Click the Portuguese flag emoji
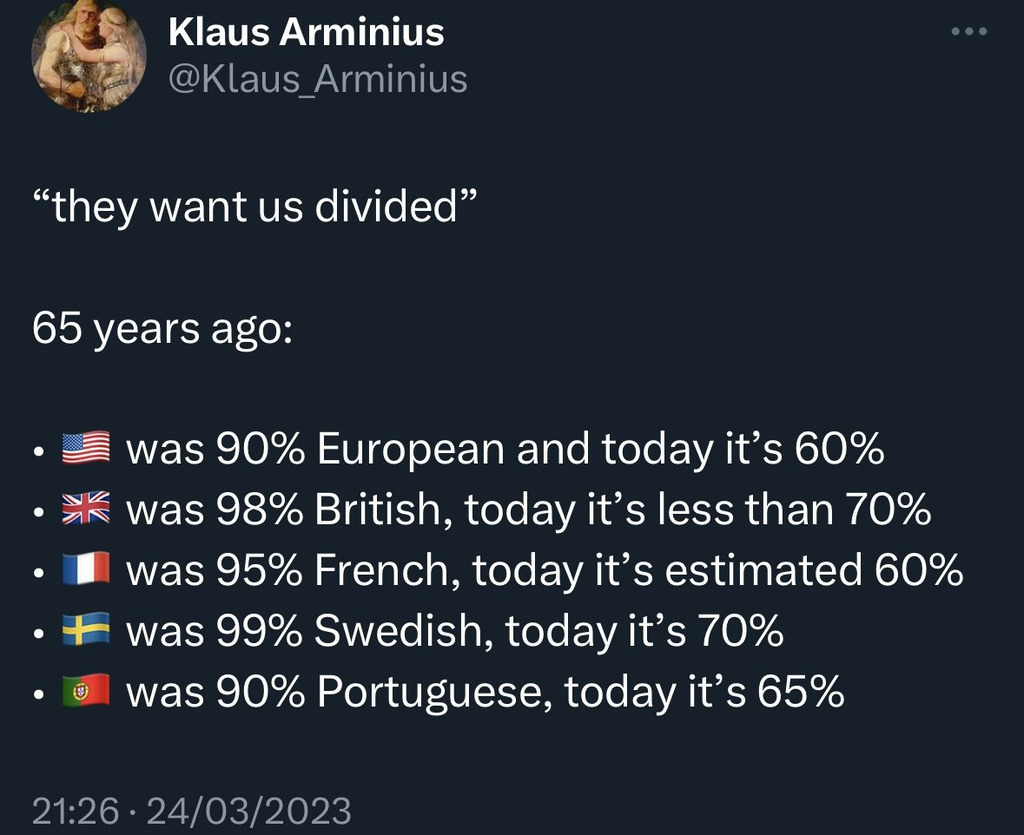Viewport: 1024px width, 835px height. [86, 691]
